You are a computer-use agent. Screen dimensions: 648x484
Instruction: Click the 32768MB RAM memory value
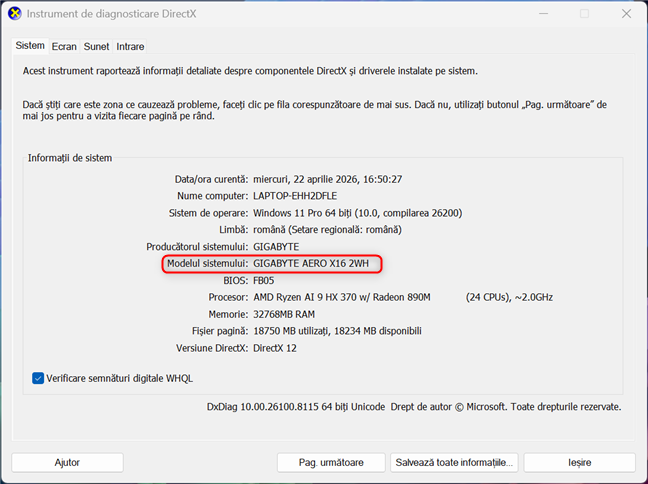click(284, 314)
